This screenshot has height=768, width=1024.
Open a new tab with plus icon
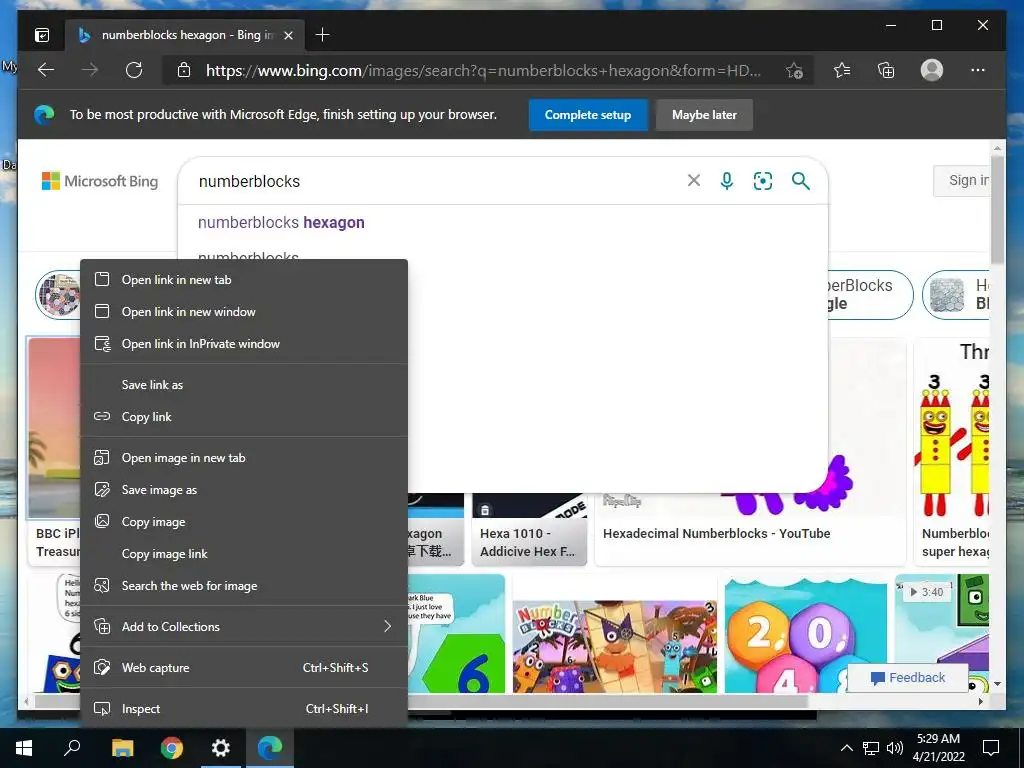(x=322, y=35)
